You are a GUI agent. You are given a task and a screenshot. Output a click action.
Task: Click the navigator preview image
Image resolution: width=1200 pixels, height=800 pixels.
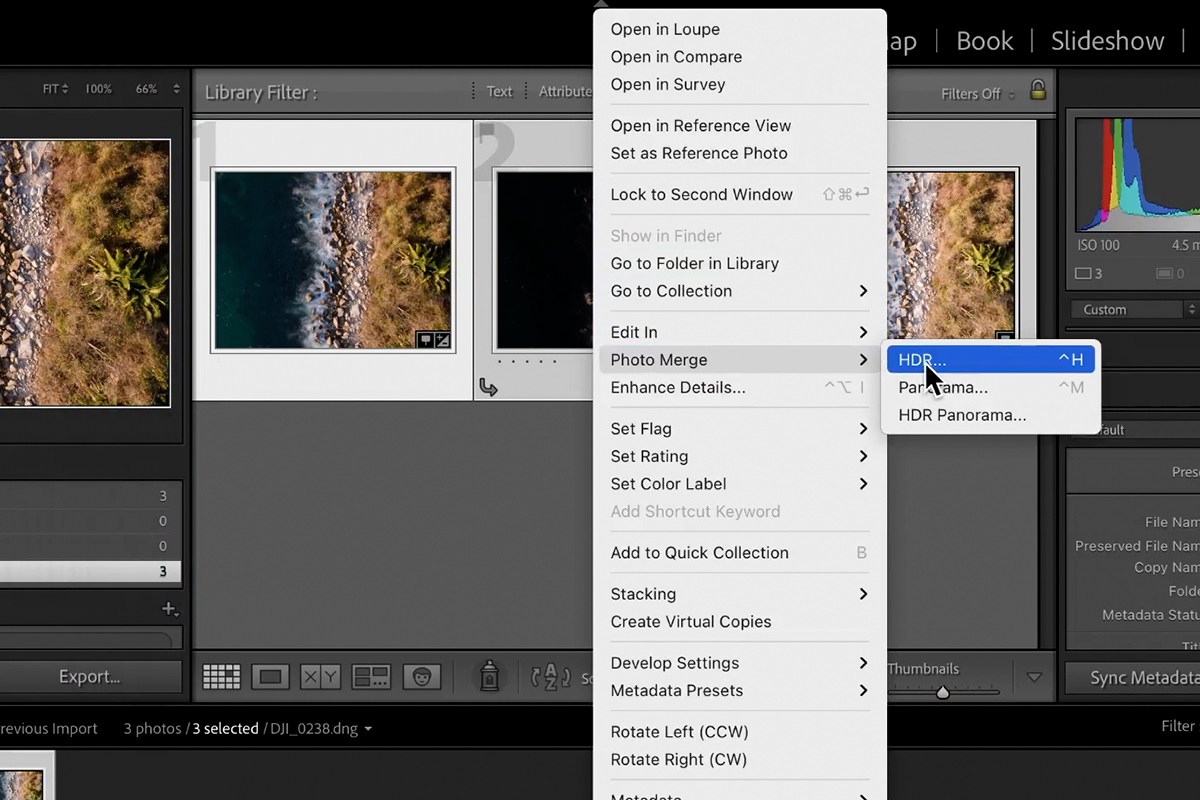(x=85, y=273)
